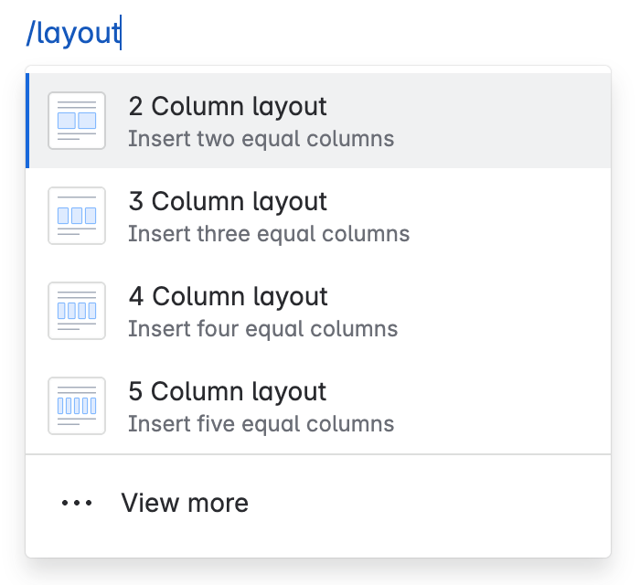Image resolution: width=640 pixels, height=585 pixels.
Task: Click "Insert five equal columns" subtitle
Action: [x=261, y=424]
